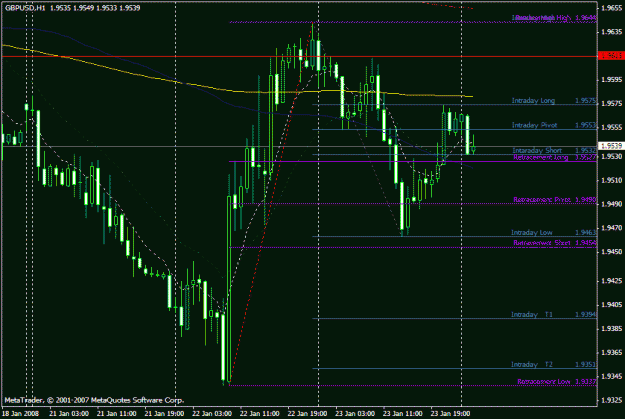Click the Intraday Long value 1.9575
The height and width of the screenshot is (419, 625).
pos(586,100)
